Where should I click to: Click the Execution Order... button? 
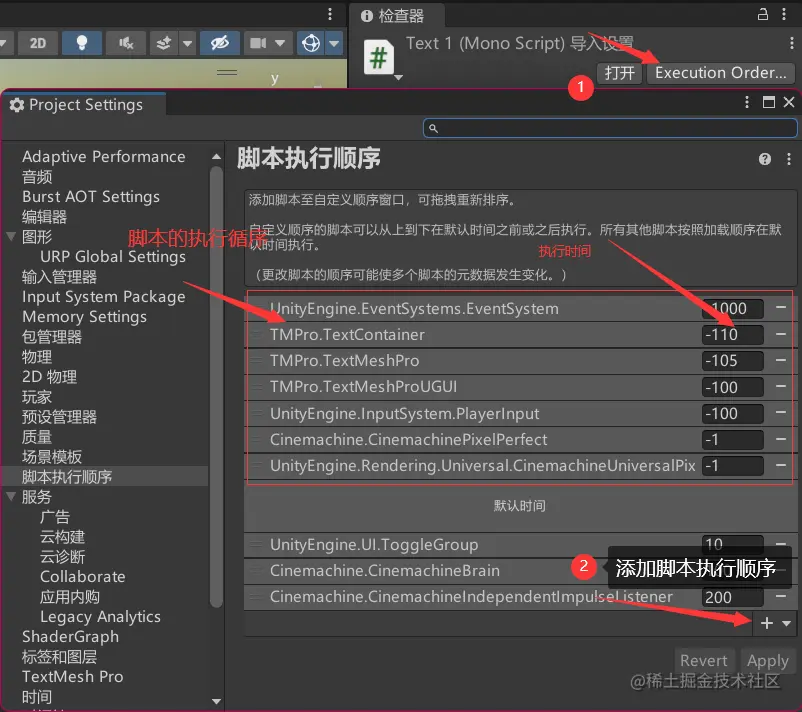pyautogui.click(x=721, y=73)
